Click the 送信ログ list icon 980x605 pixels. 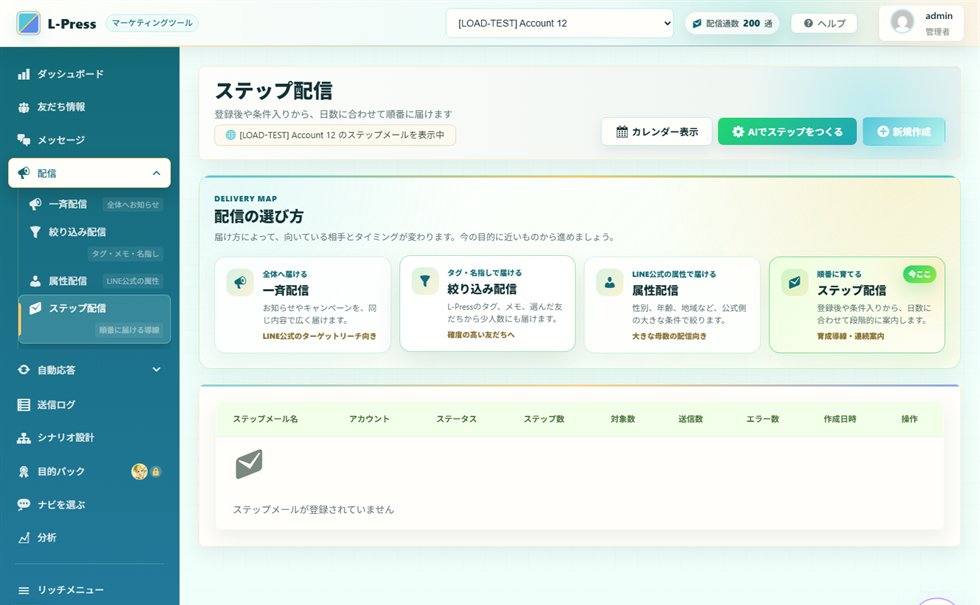pyautogui.click(x=24, y=405)
